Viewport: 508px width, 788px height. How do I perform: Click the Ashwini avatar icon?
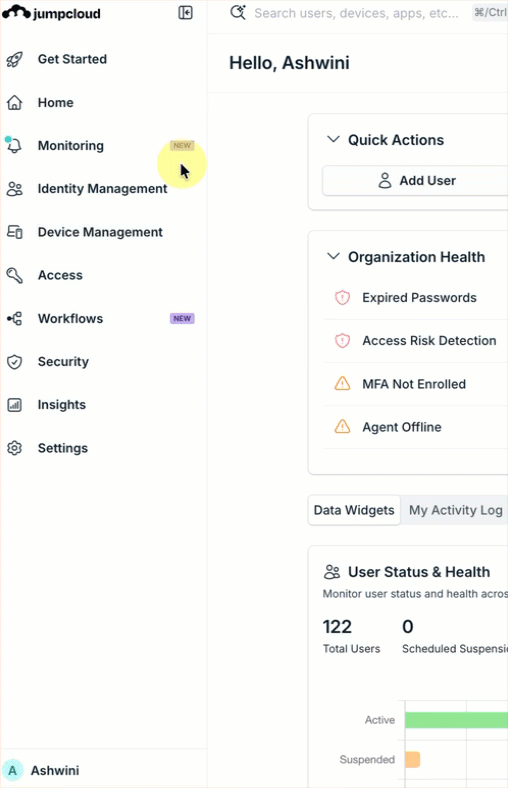[x=13, y=770]
